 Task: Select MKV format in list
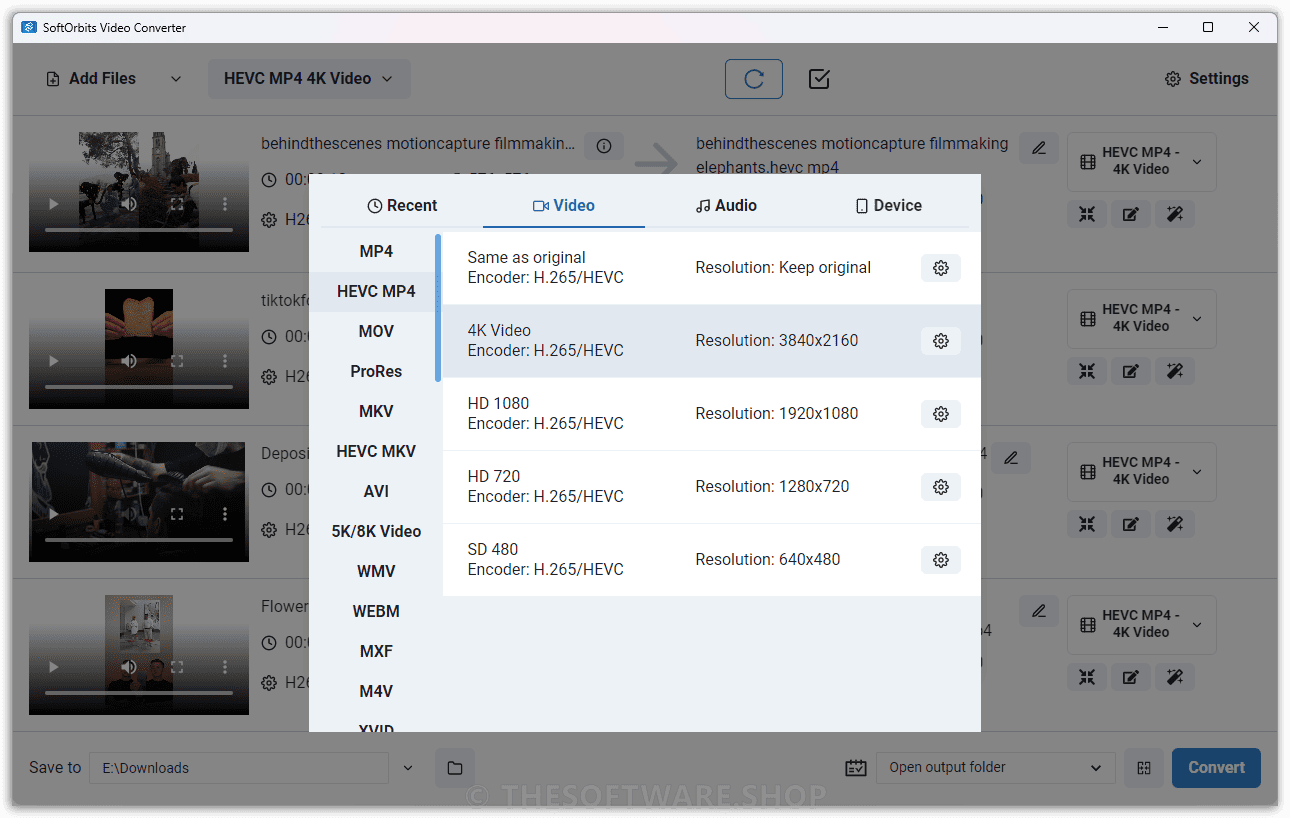click(x=376, y=412)
